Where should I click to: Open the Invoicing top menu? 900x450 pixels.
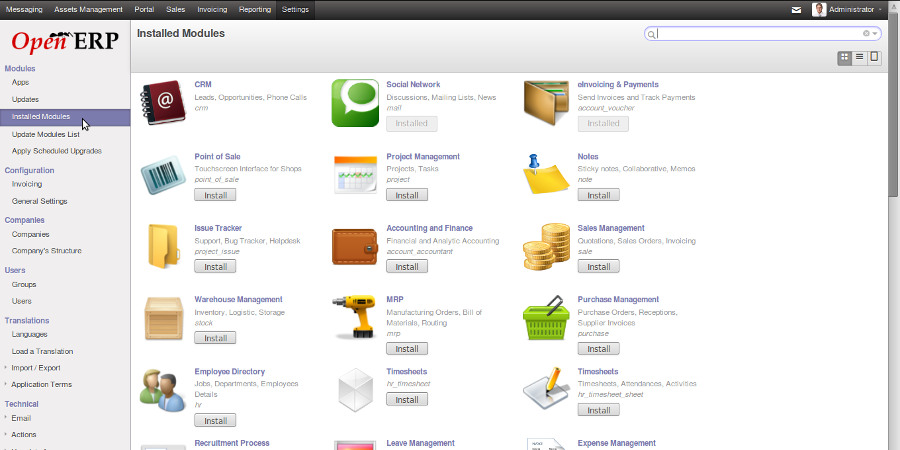tap(212, 10)
